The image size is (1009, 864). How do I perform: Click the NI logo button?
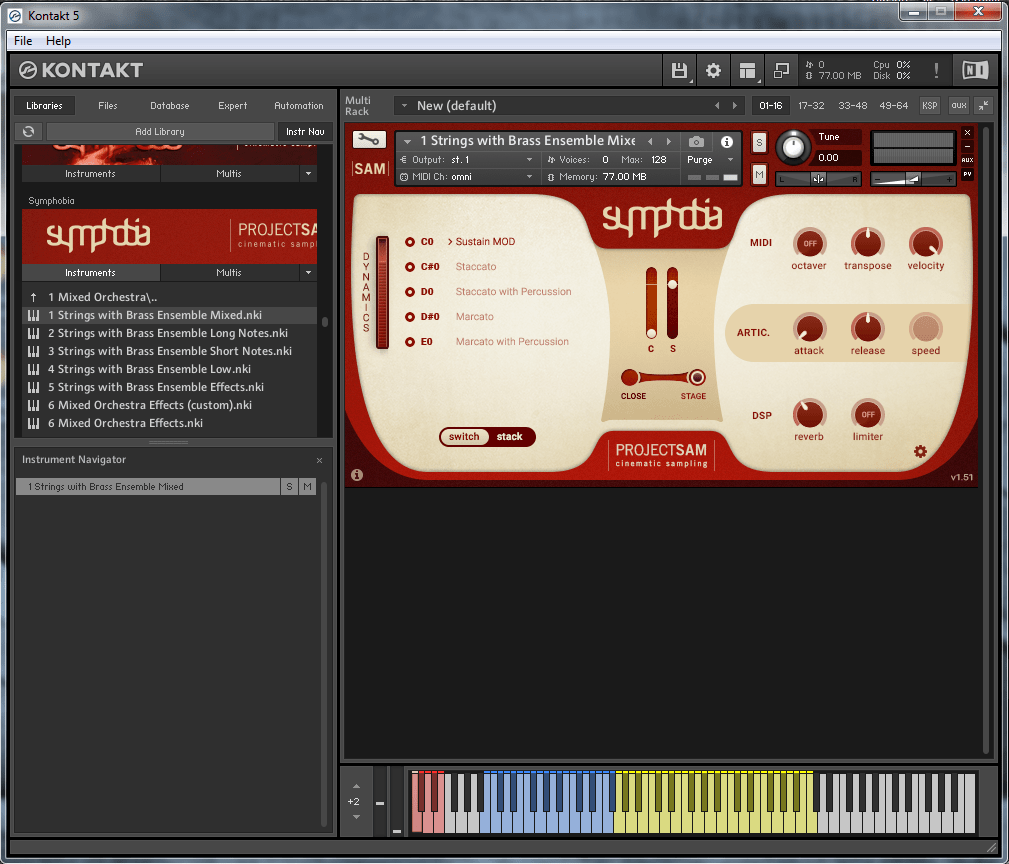tap(975, 70)
